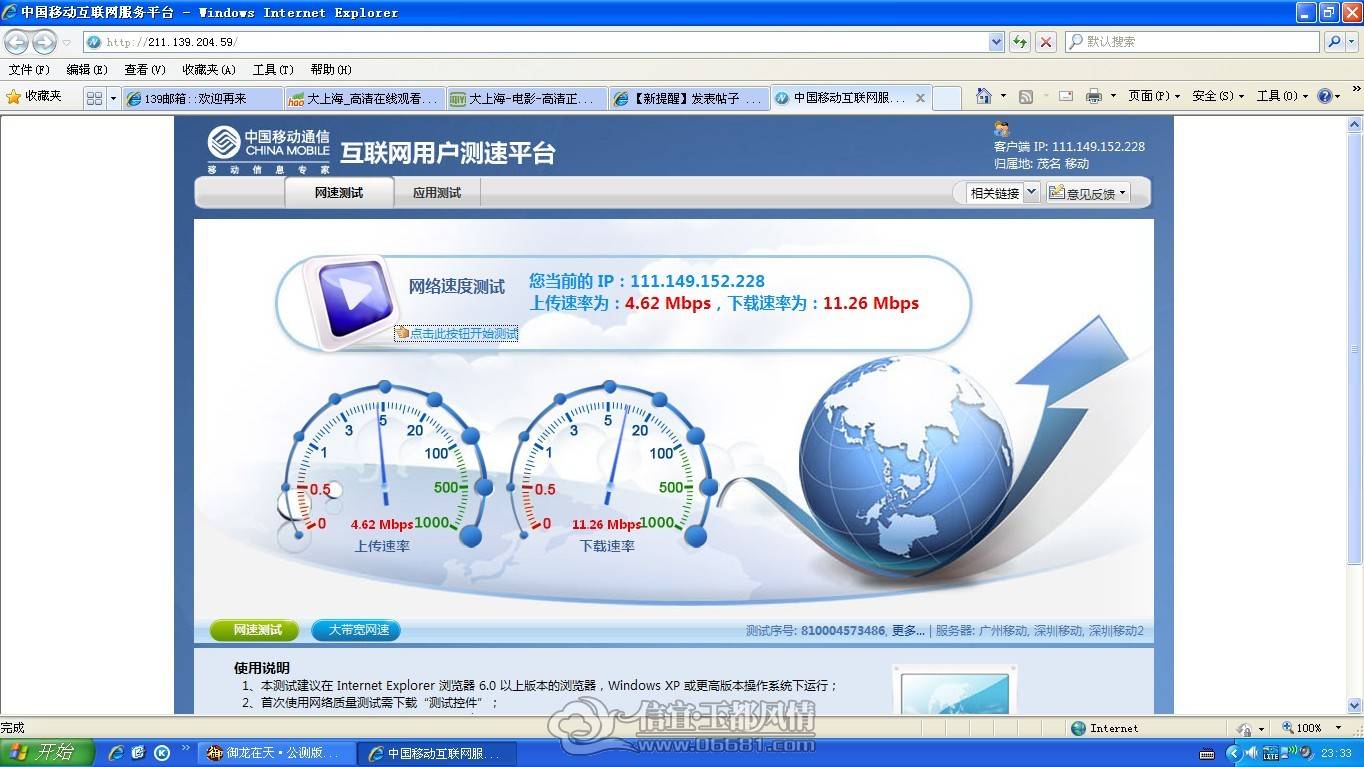The image size is (1364, 767).
Task: Open Favorites star button 收藏夹
Action: pos(35,96)
